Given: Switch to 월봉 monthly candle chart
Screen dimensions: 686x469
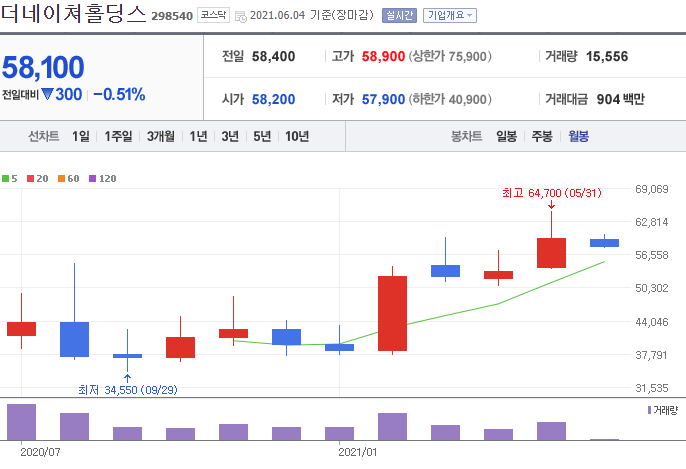Looking at the screenshot, I should click(x=578, y=136).
